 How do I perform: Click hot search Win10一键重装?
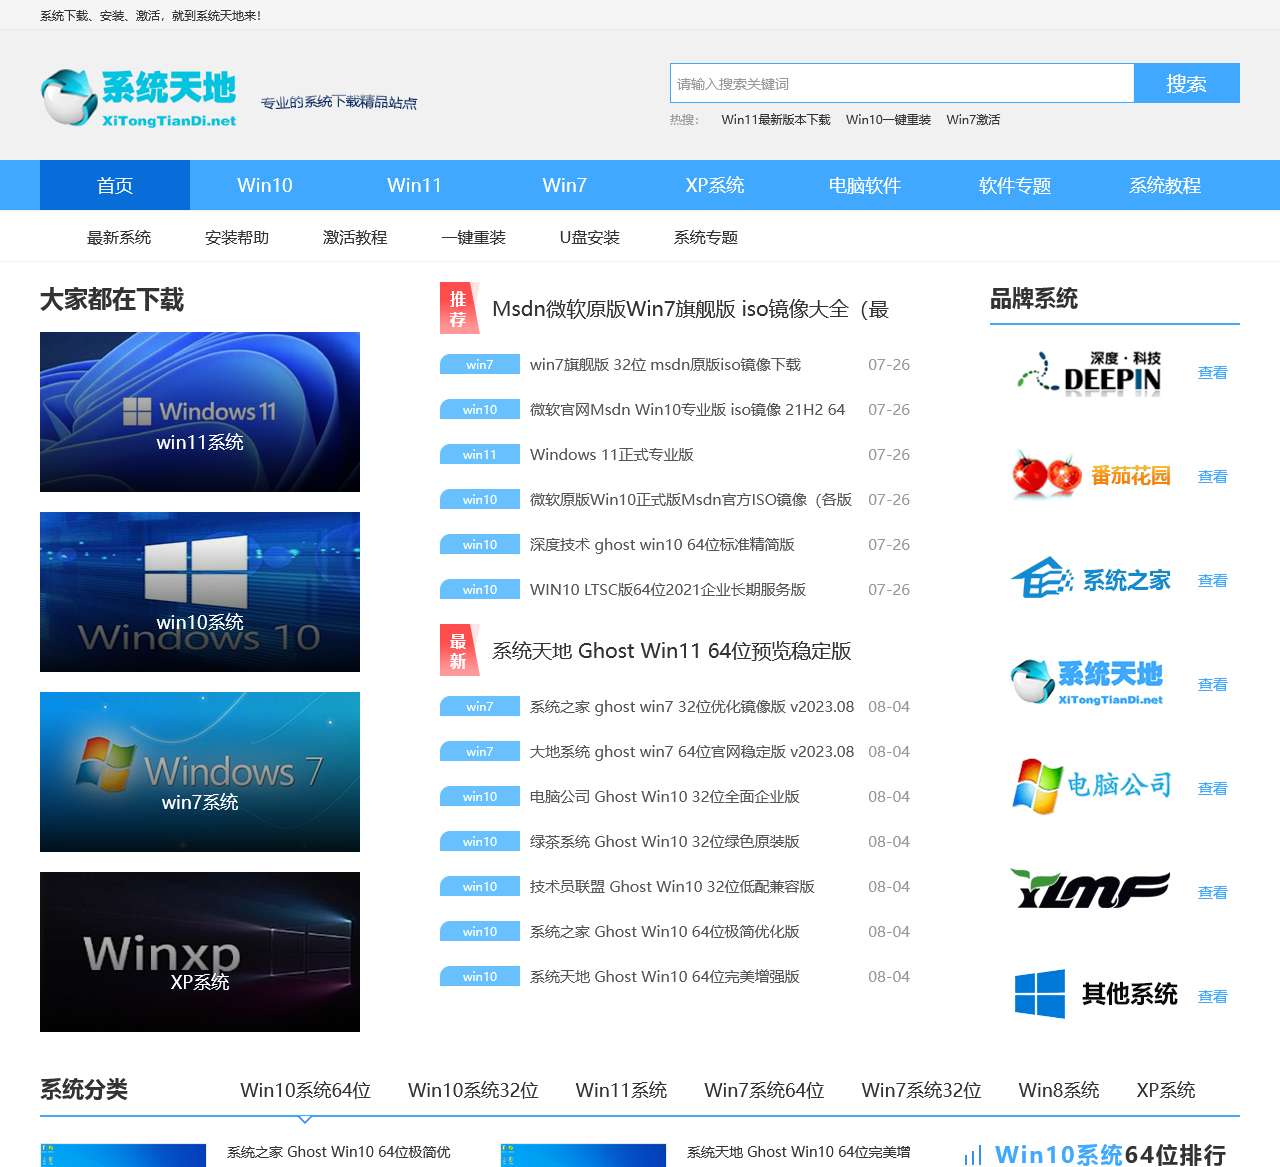[x=888, y=119]
